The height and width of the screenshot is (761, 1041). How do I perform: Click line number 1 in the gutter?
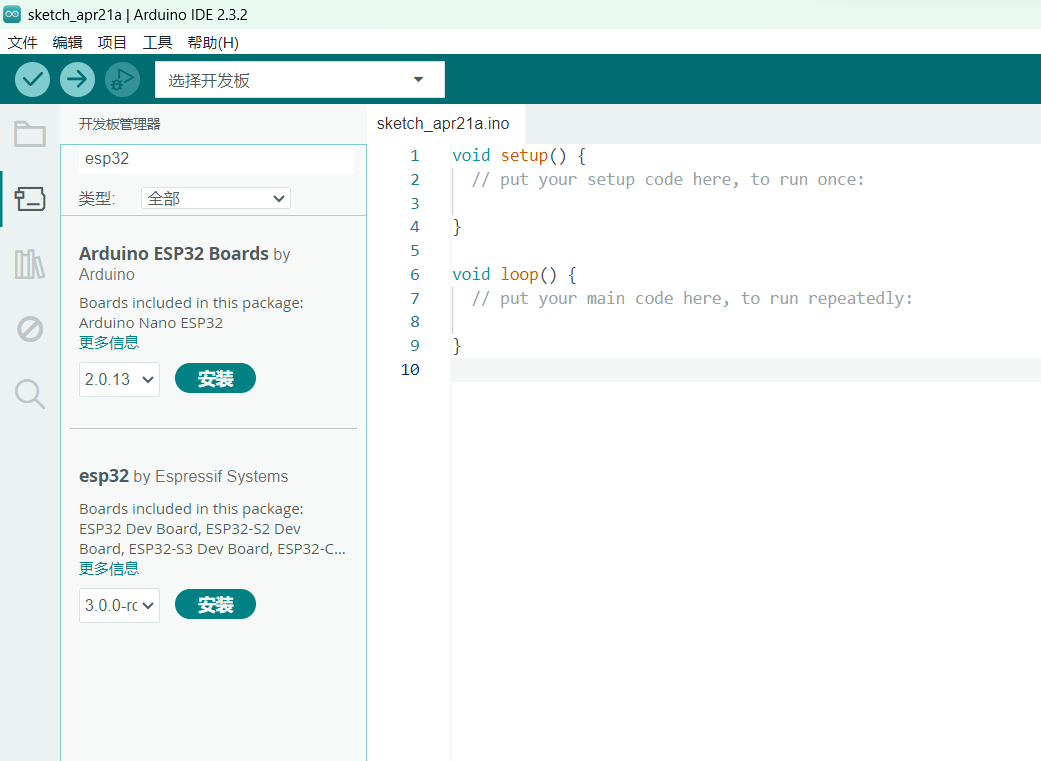pos(415,155)
